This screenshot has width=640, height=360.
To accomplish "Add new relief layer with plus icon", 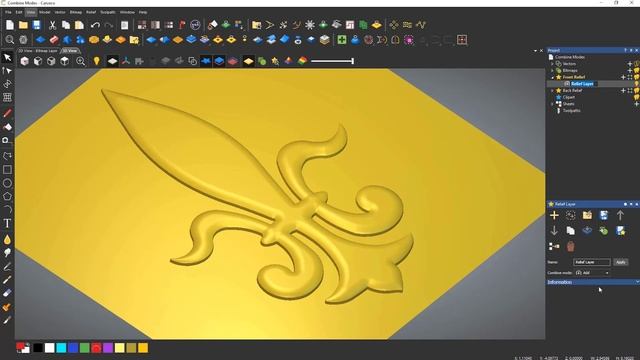I will [554, 215].
